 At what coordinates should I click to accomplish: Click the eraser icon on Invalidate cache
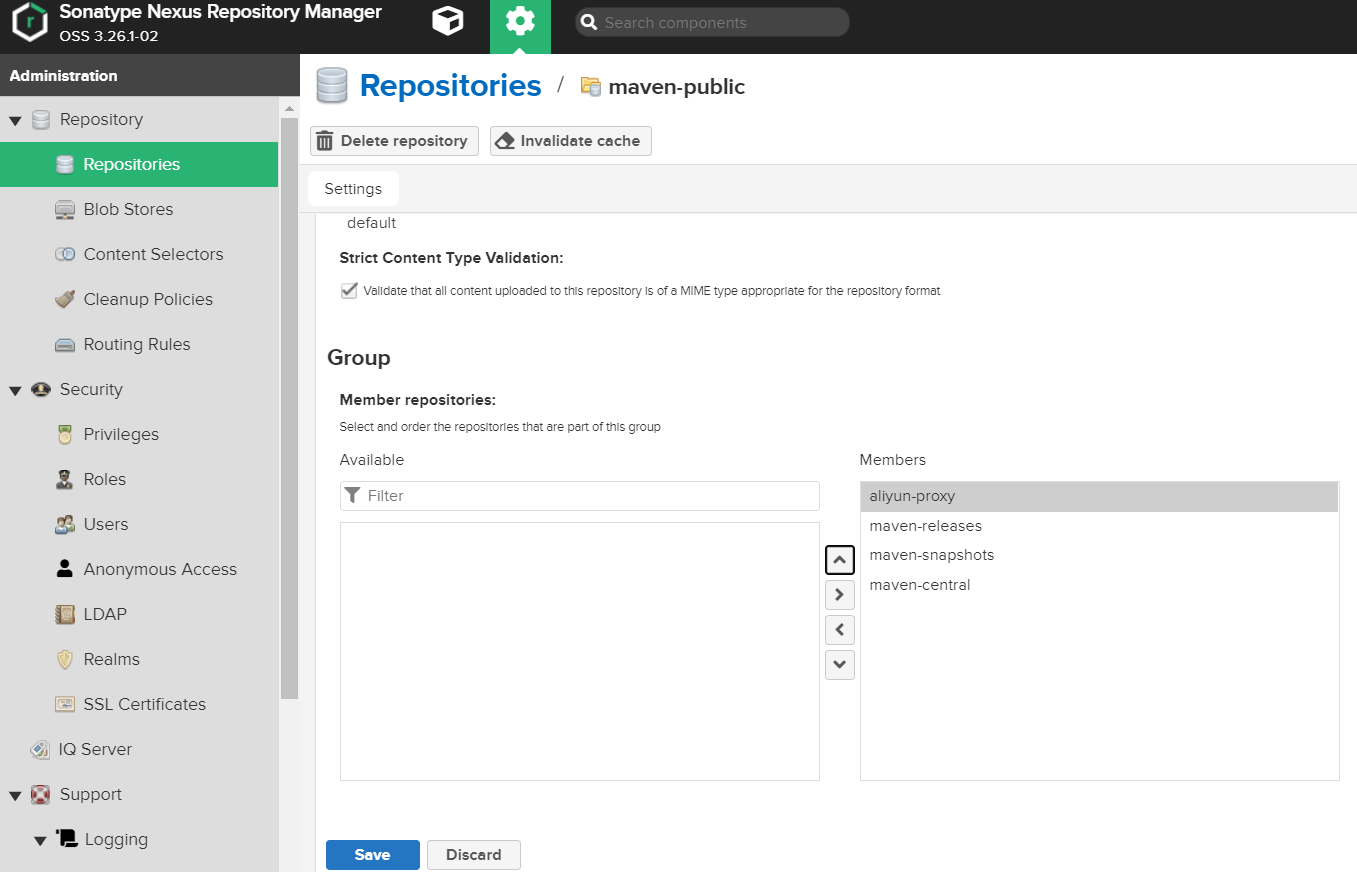505,141
